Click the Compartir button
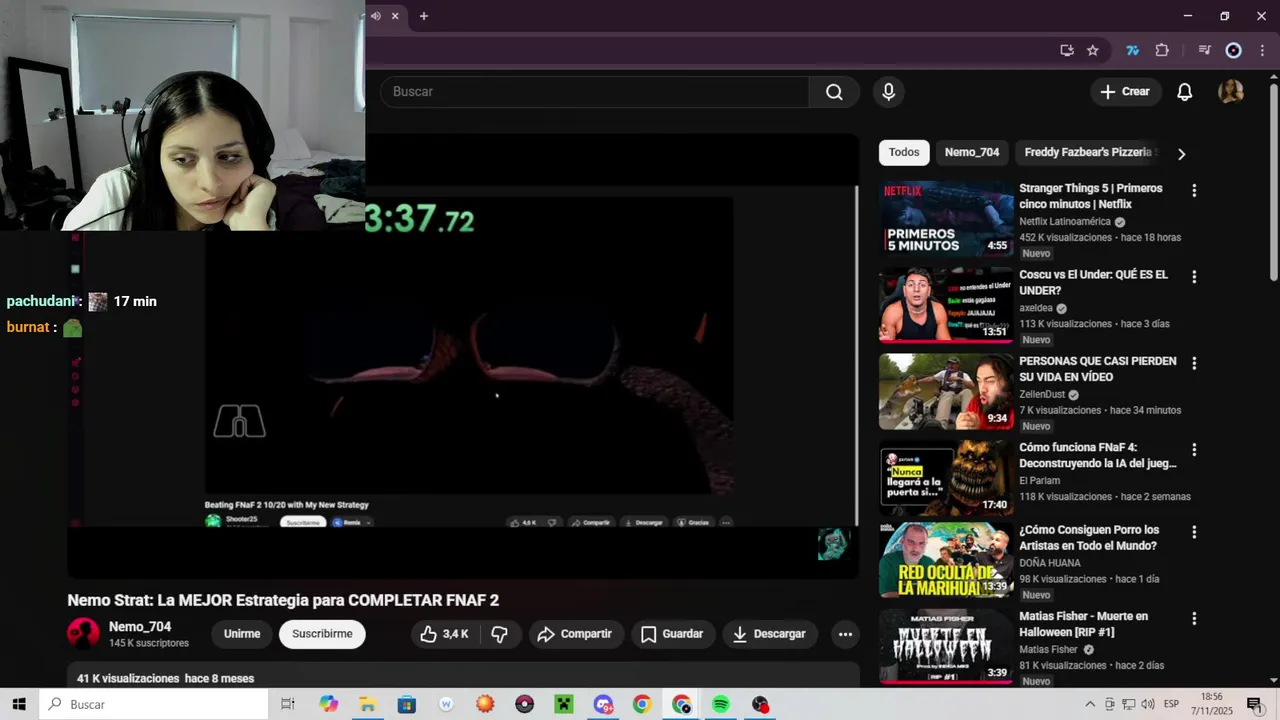This screenshot has width=1280, height=720. [x=574, y=634]
